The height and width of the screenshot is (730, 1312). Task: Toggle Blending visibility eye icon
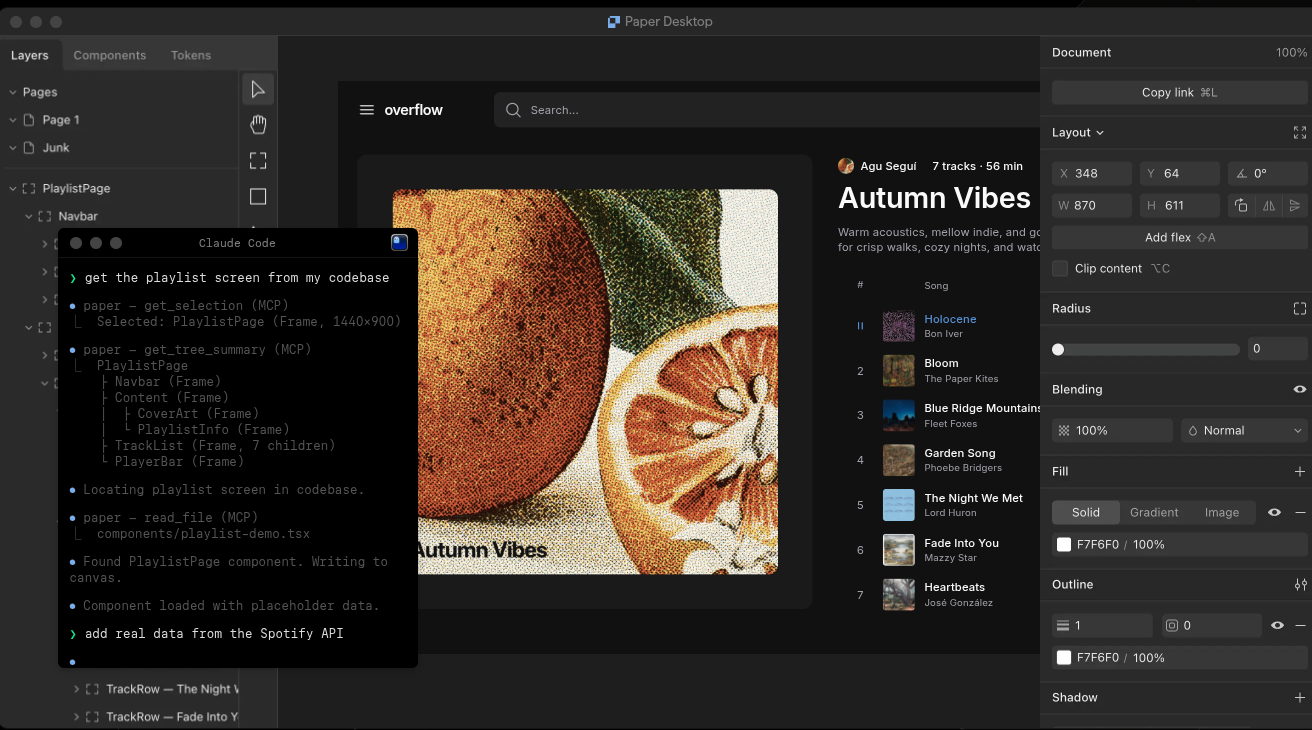click(x=1300, y=390)
